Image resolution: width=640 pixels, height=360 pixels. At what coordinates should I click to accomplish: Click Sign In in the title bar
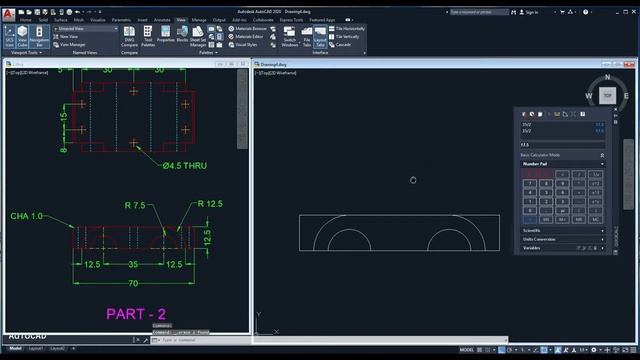(528, 12)
